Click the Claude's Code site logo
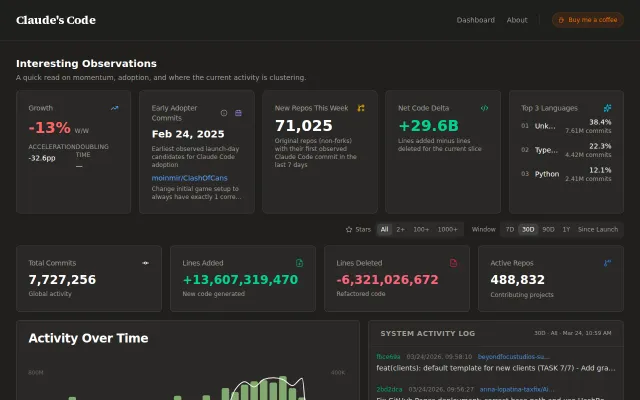Image resolution: width=640 pixels, height=400 pixels. [x=56, y=20]
